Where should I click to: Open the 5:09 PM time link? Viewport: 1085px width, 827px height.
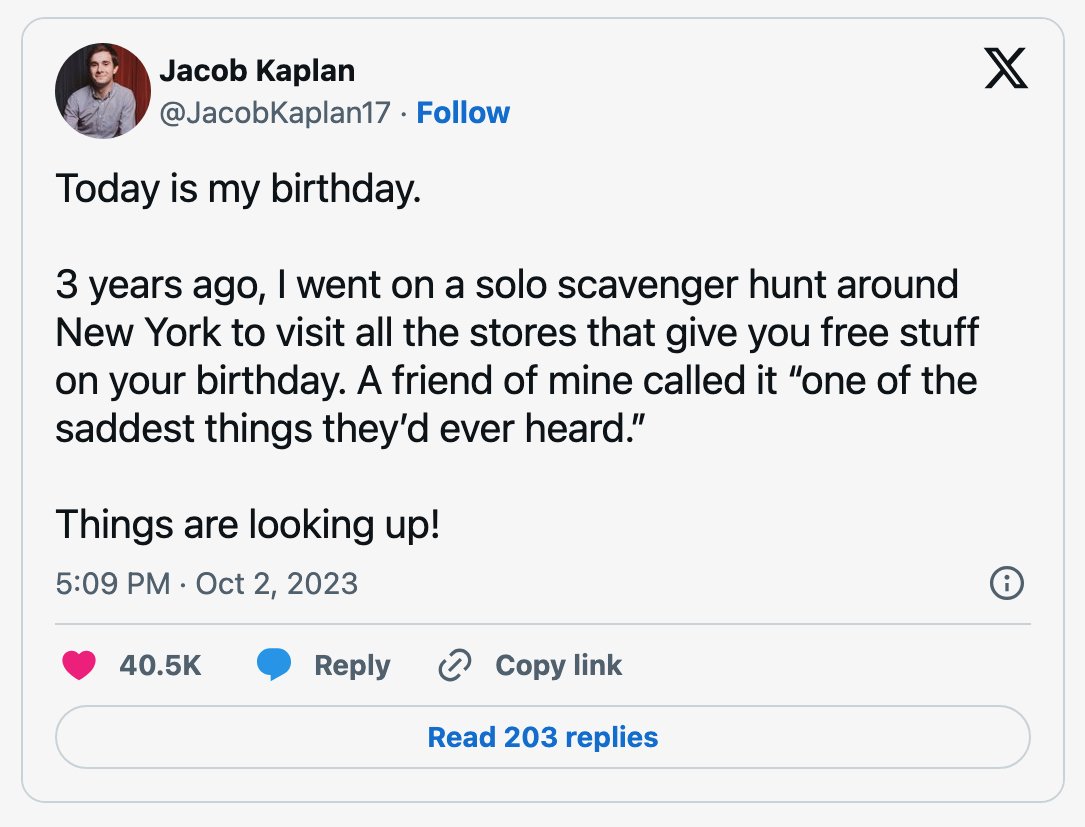point(113,583)
